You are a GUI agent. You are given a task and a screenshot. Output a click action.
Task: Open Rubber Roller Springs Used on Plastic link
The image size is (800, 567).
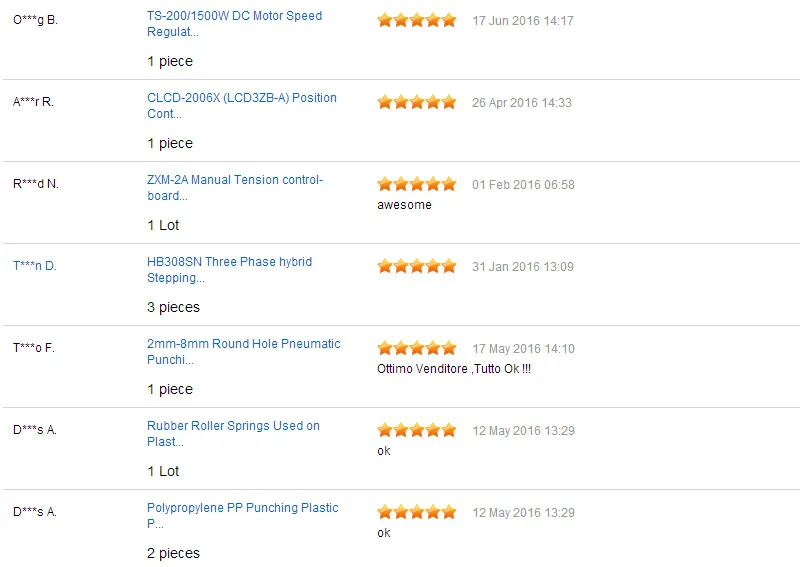point(233,433)
